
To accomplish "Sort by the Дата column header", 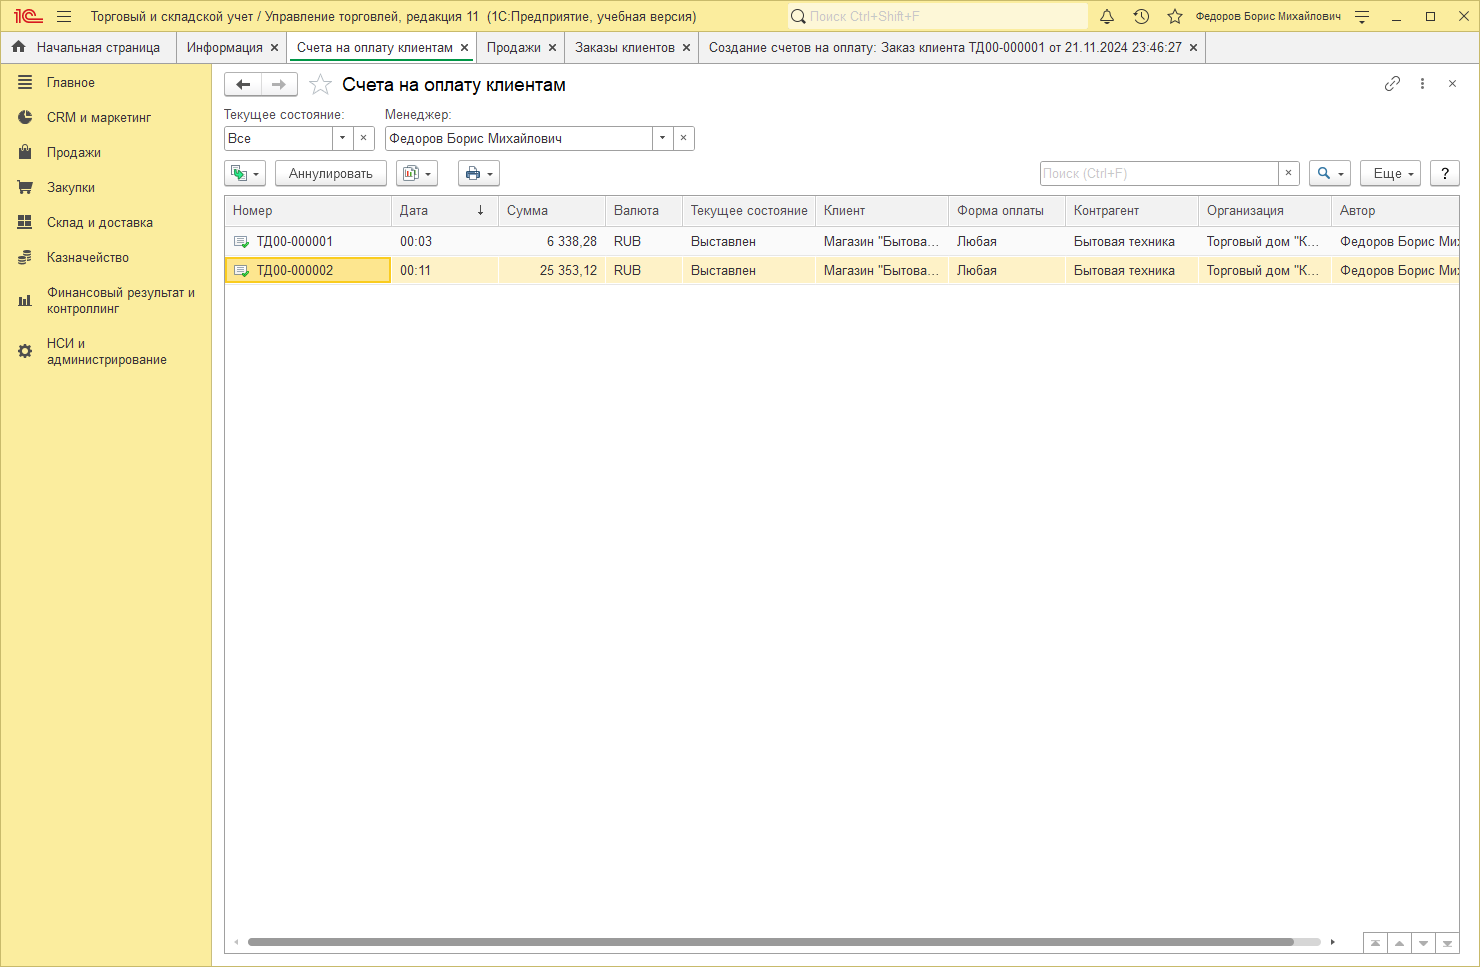I will pyautogui.click(x=444, y=210).
